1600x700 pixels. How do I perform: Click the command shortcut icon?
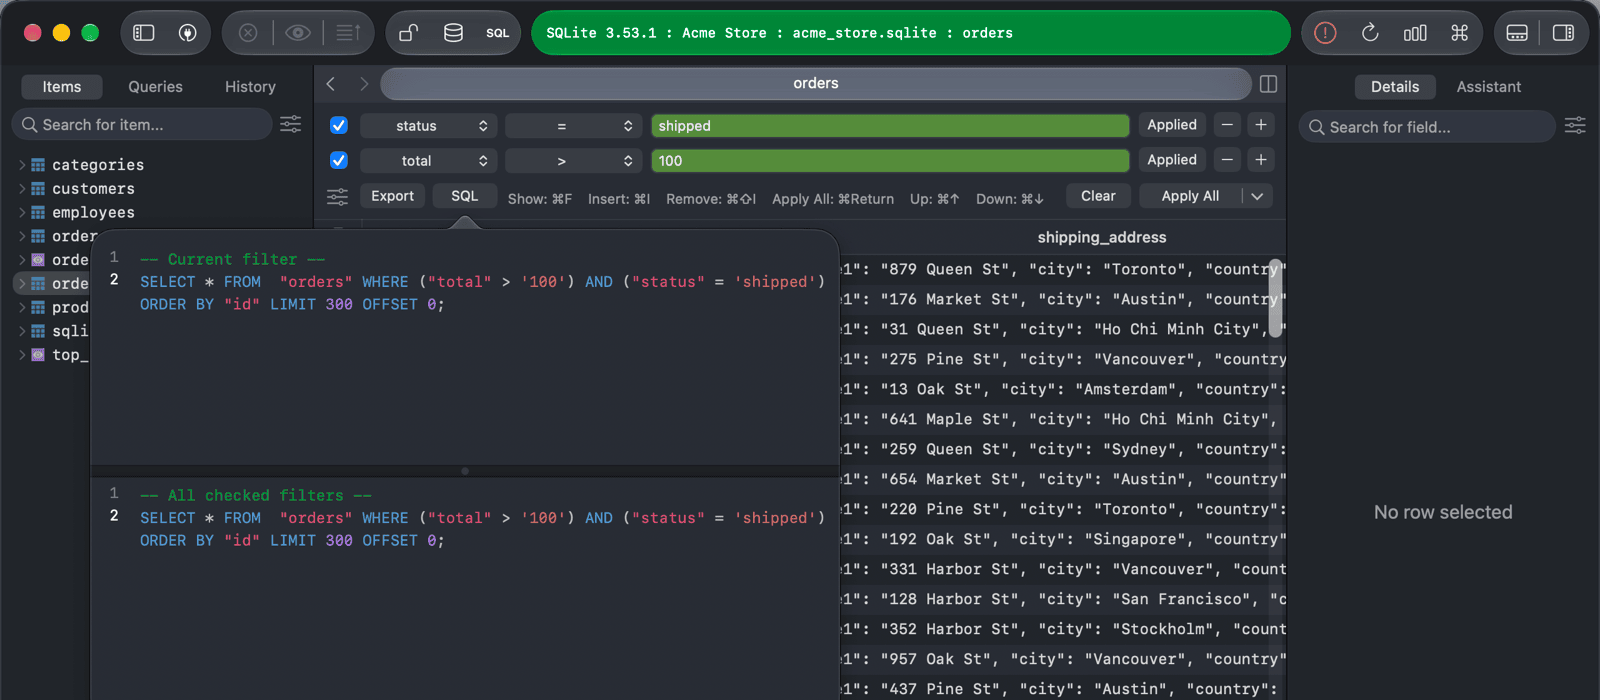pos(1460,33)
